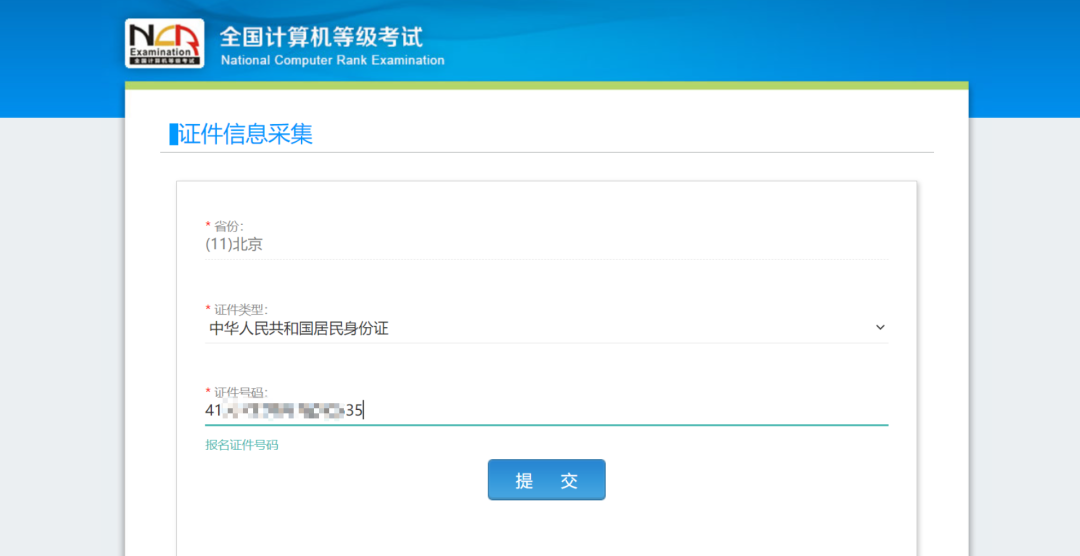
Task: Click the NCRE Examination logo
Action: click(x=165, y=43)
